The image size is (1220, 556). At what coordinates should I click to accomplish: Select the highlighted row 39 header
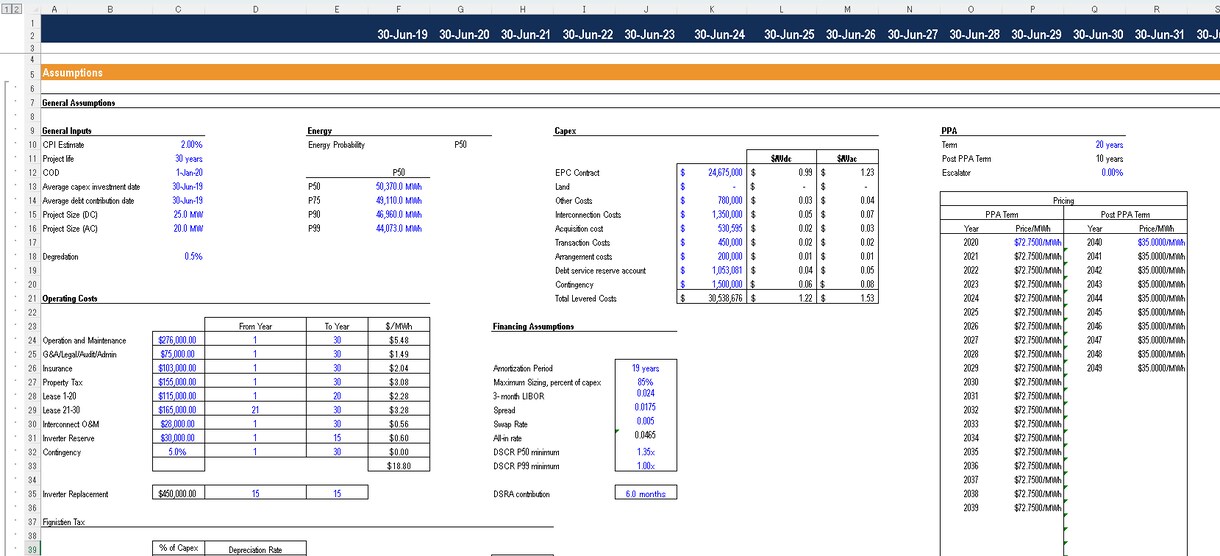[x=32, y=550]
